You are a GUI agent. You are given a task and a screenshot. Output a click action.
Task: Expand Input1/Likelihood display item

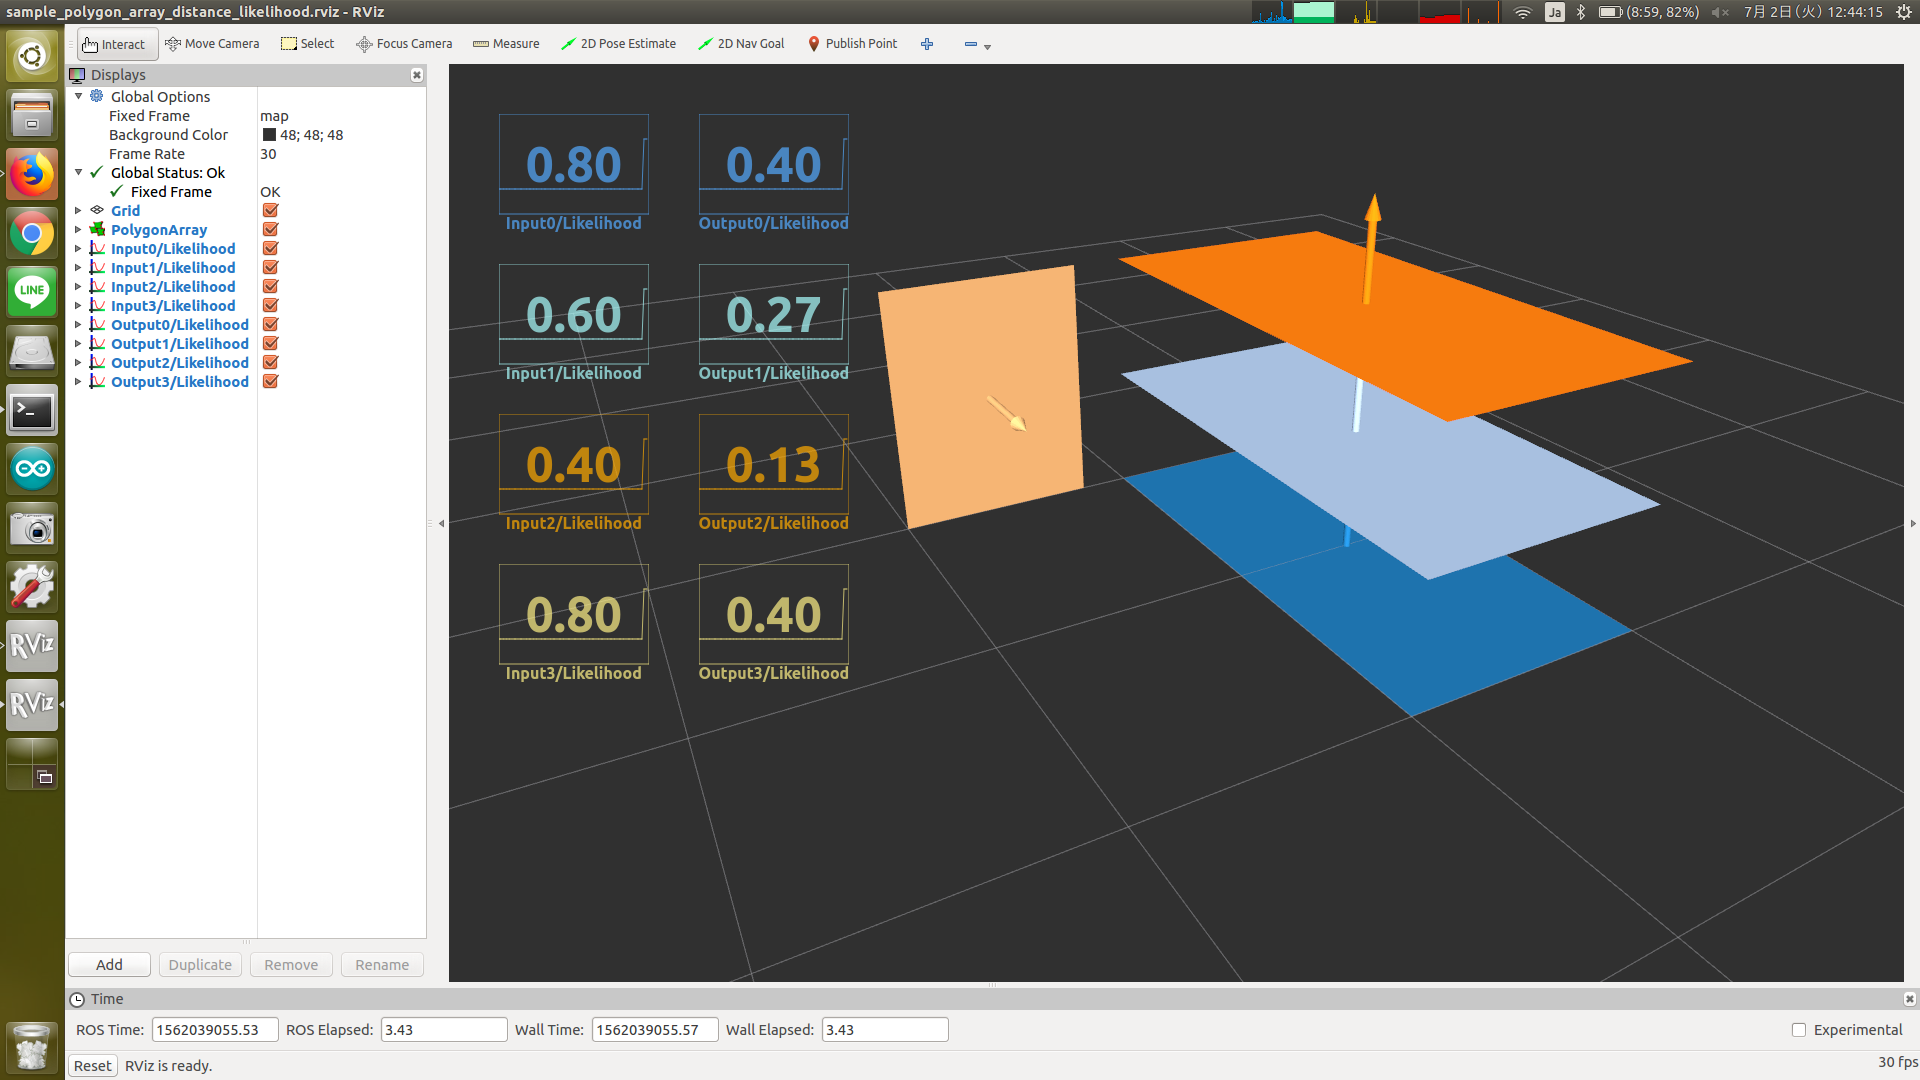coord(78,268)
